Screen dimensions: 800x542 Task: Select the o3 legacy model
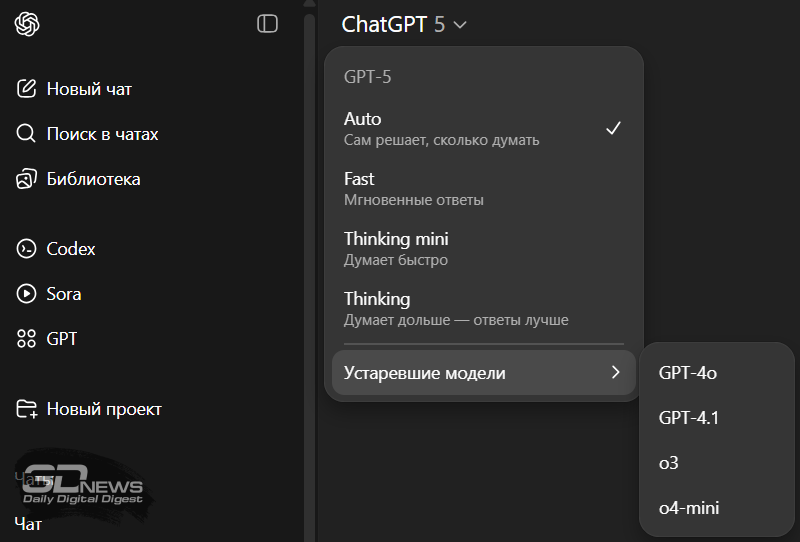(669, 463)
